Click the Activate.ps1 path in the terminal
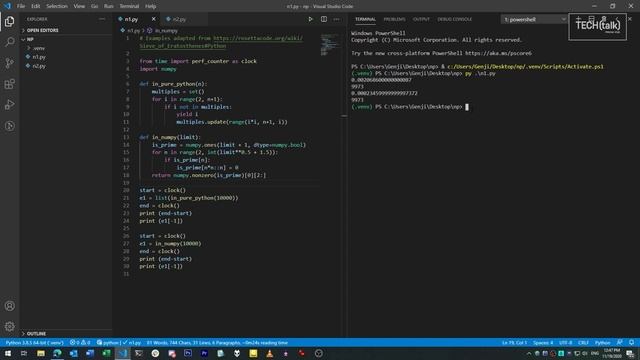The image size is (640, 360). pos(525,67)
